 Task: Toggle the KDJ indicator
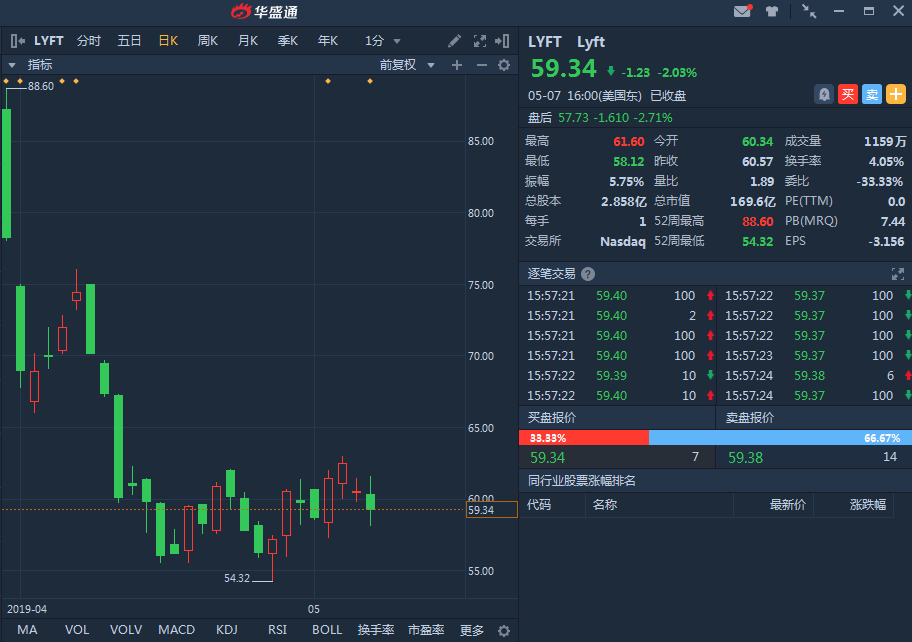click(227, 630)
